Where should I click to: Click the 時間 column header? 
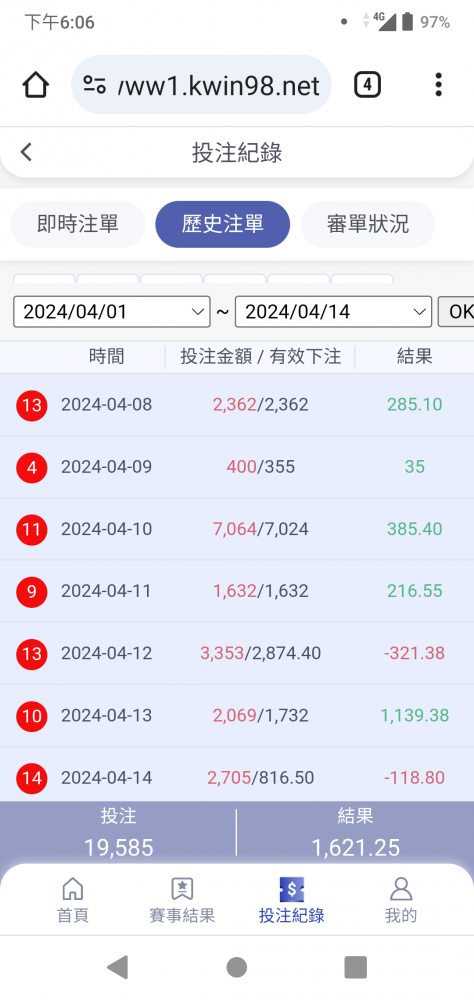pos(107,357)
